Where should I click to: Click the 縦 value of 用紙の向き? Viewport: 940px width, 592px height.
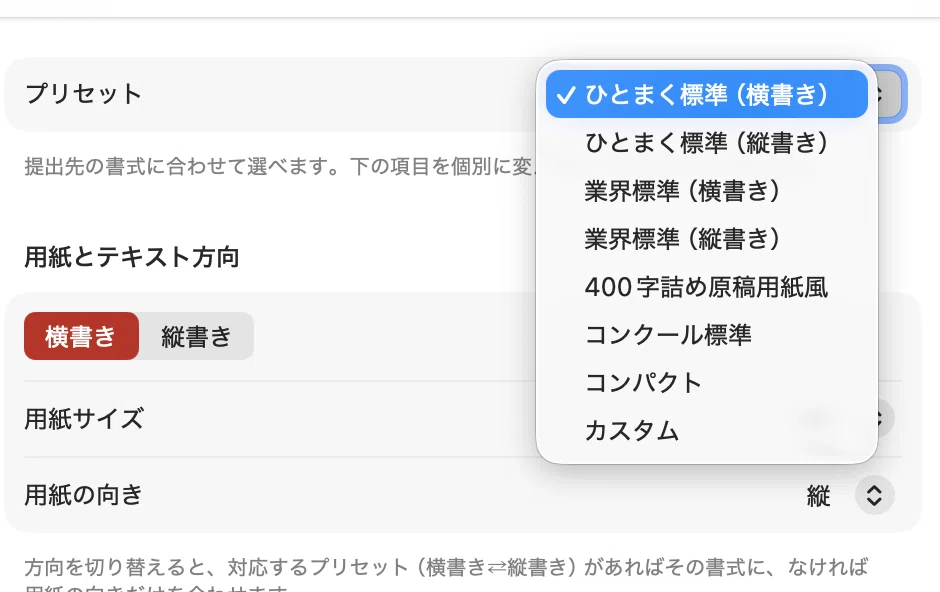[819, 496]
